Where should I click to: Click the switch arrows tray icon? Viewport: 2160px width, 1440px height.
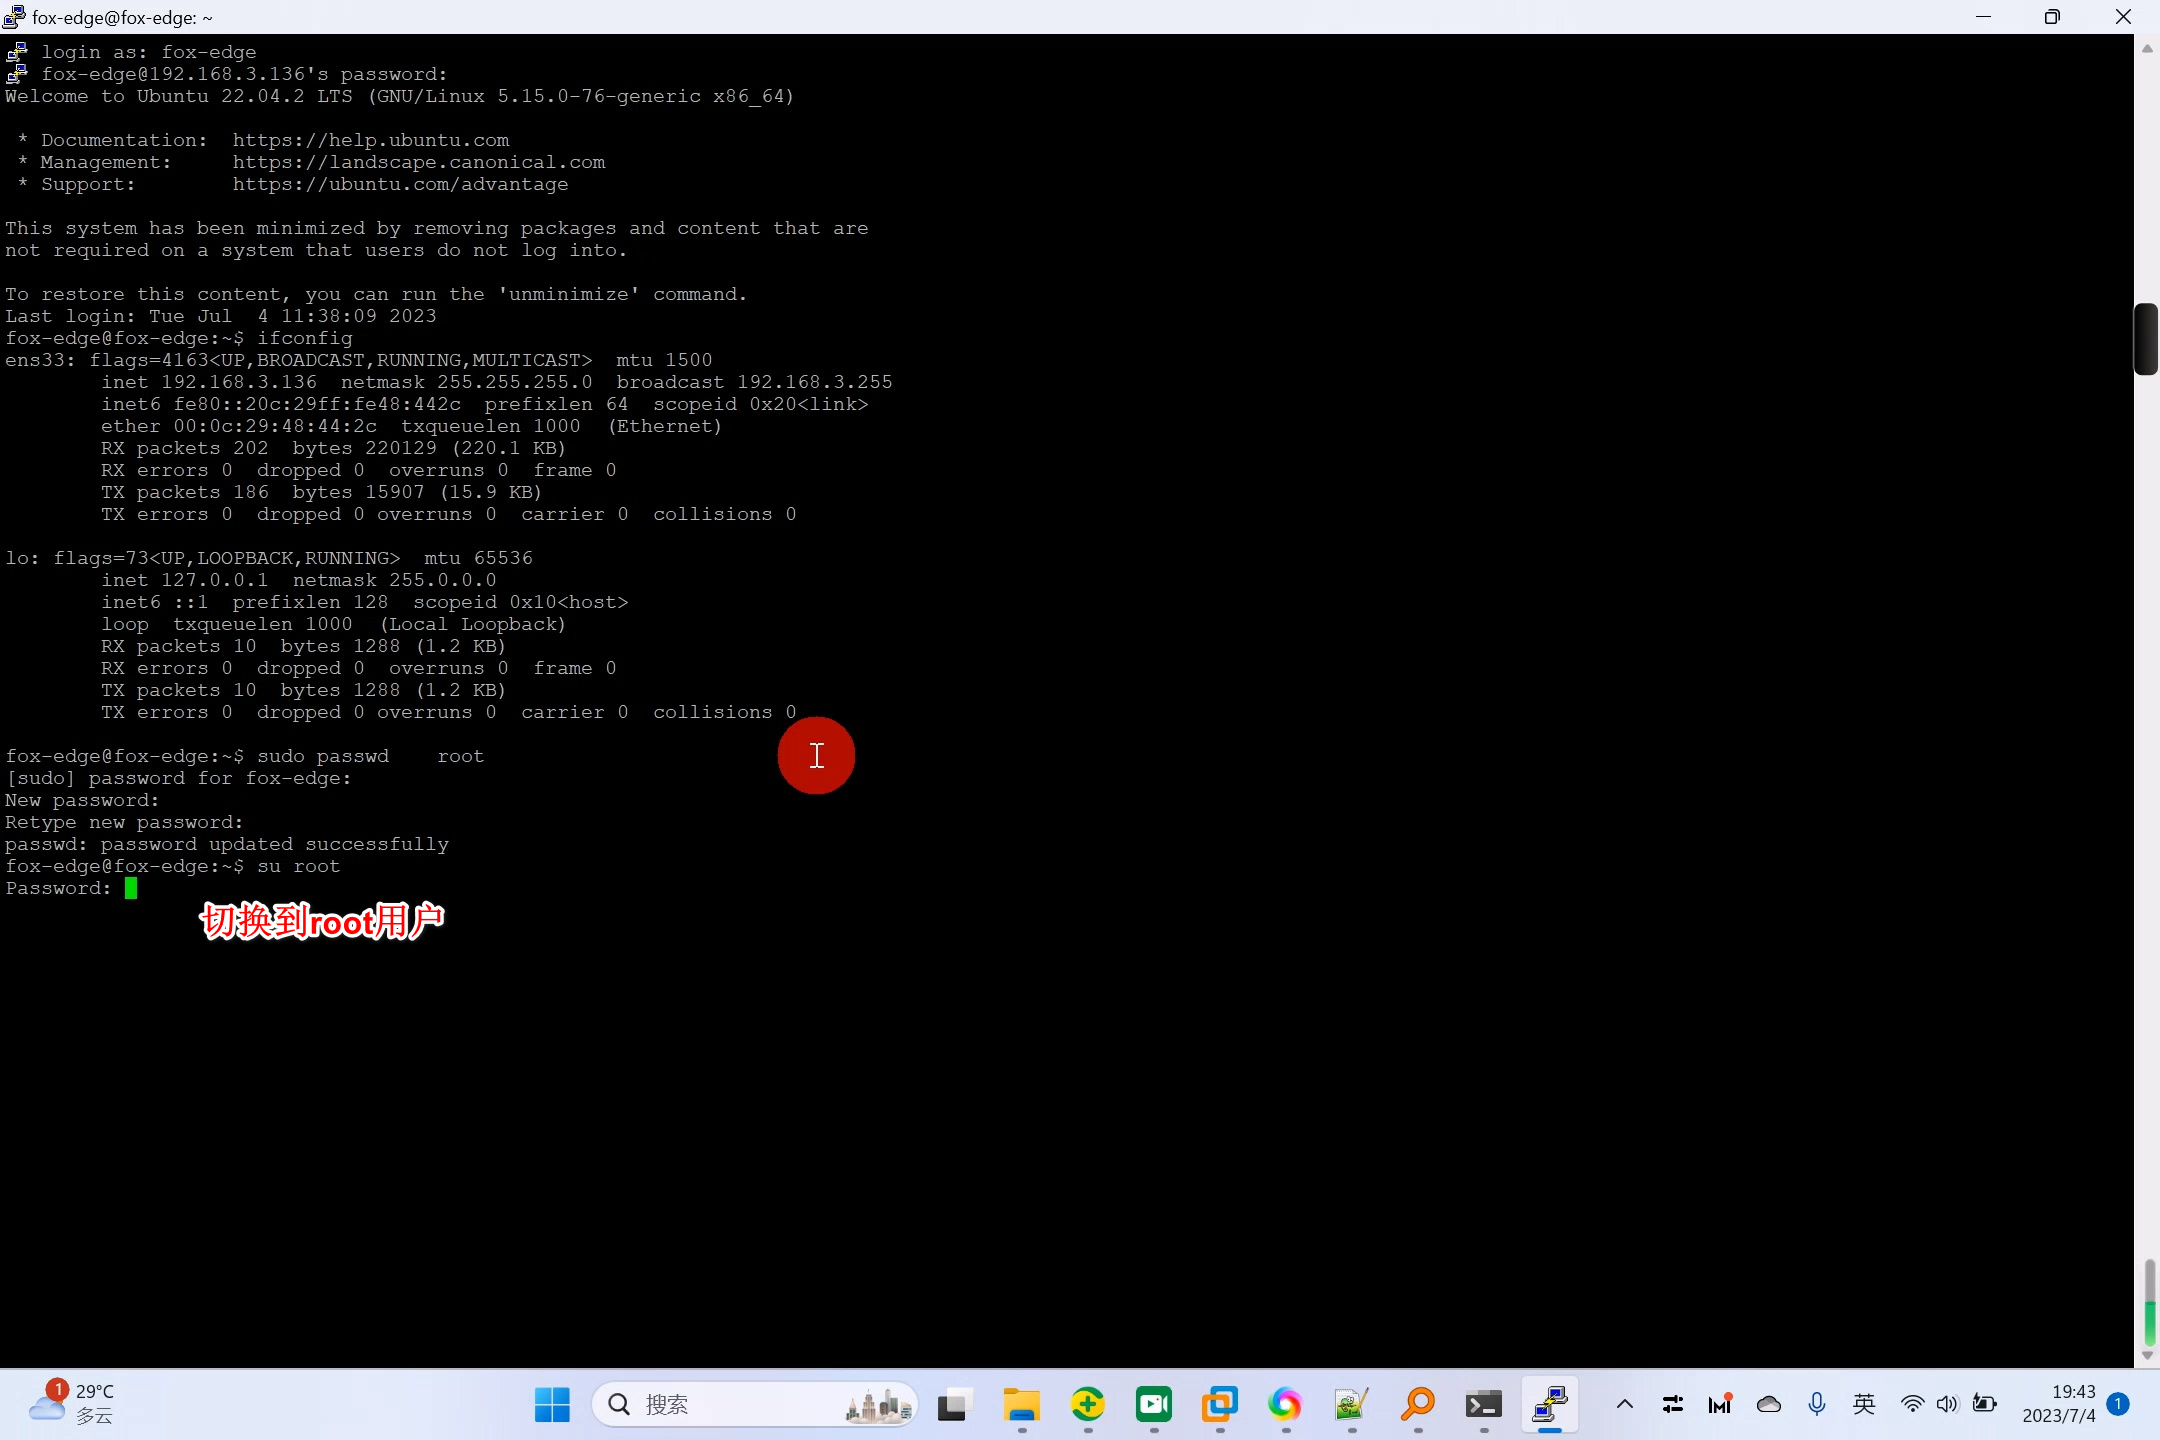pos(1672,1404)
